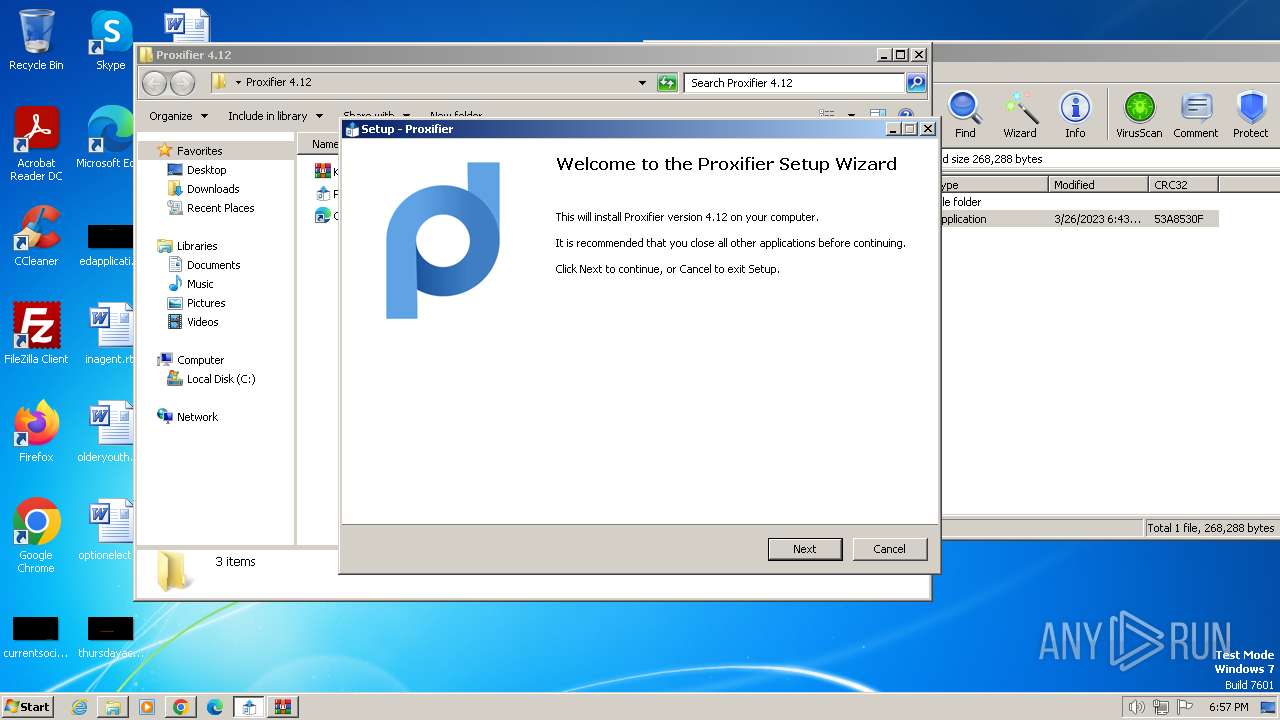Click Next in Proxifier Setup wizard

[x=804, y=549]
